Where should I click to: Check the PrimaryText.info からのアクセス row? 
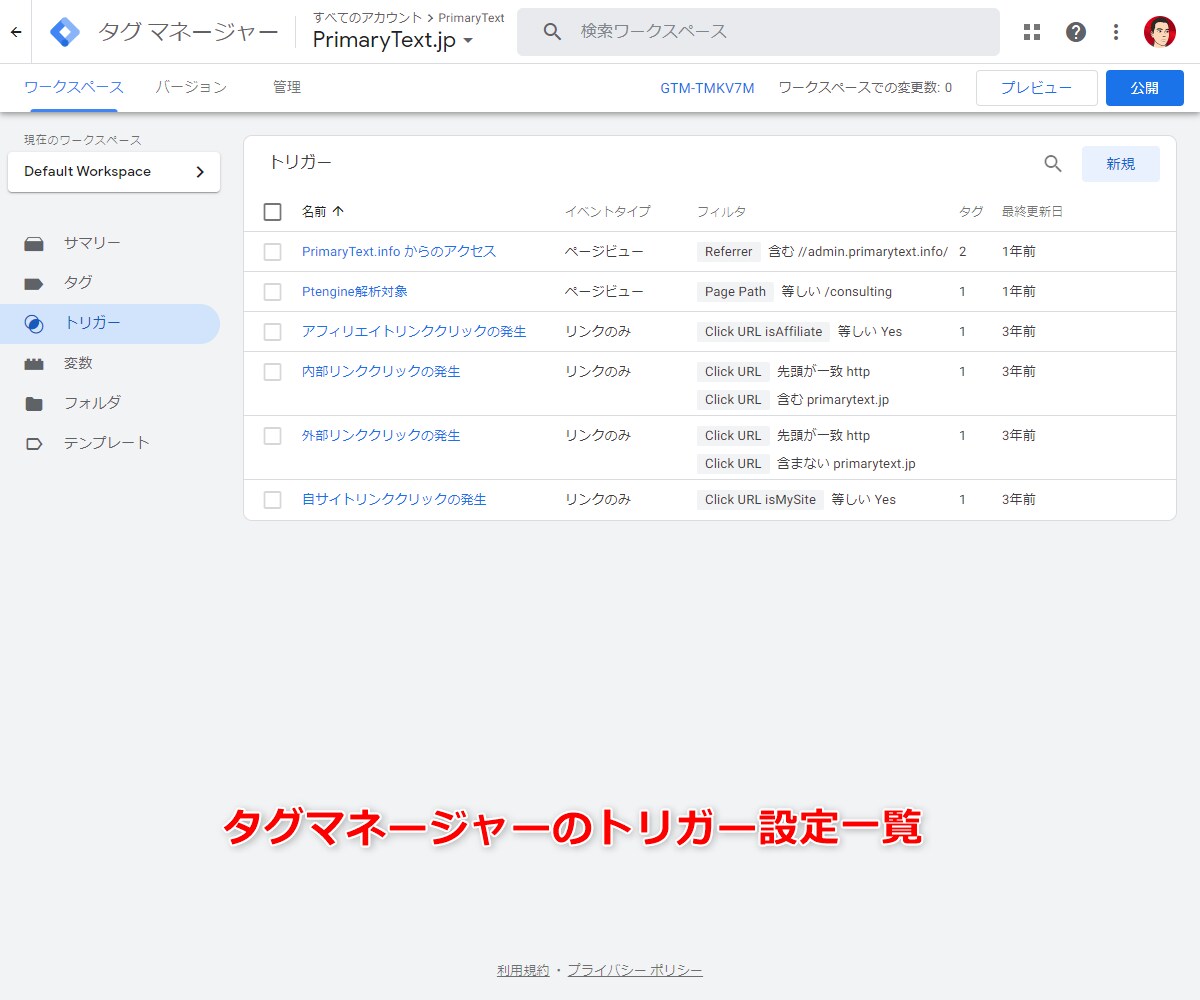(x=272, y=251)
